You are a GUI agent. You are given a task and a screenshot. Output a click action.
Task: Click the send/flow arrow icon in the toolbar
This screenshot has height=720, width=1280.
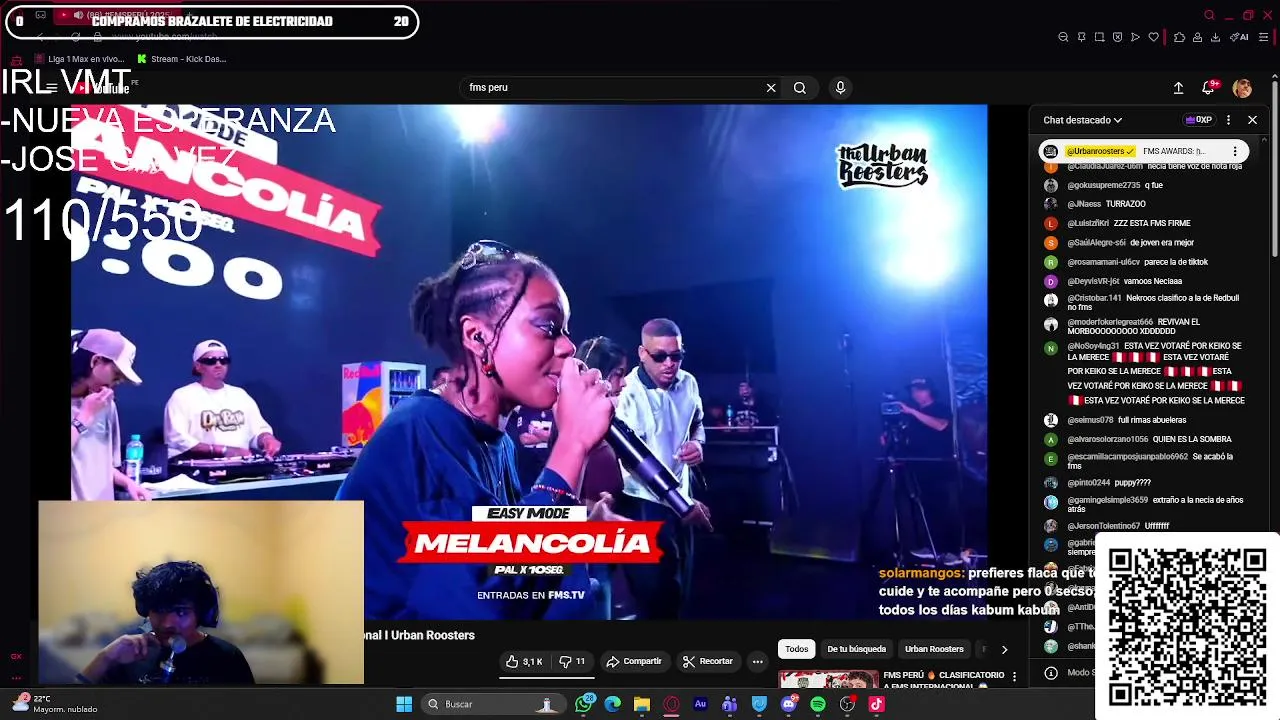click(x=1135, y=37)
